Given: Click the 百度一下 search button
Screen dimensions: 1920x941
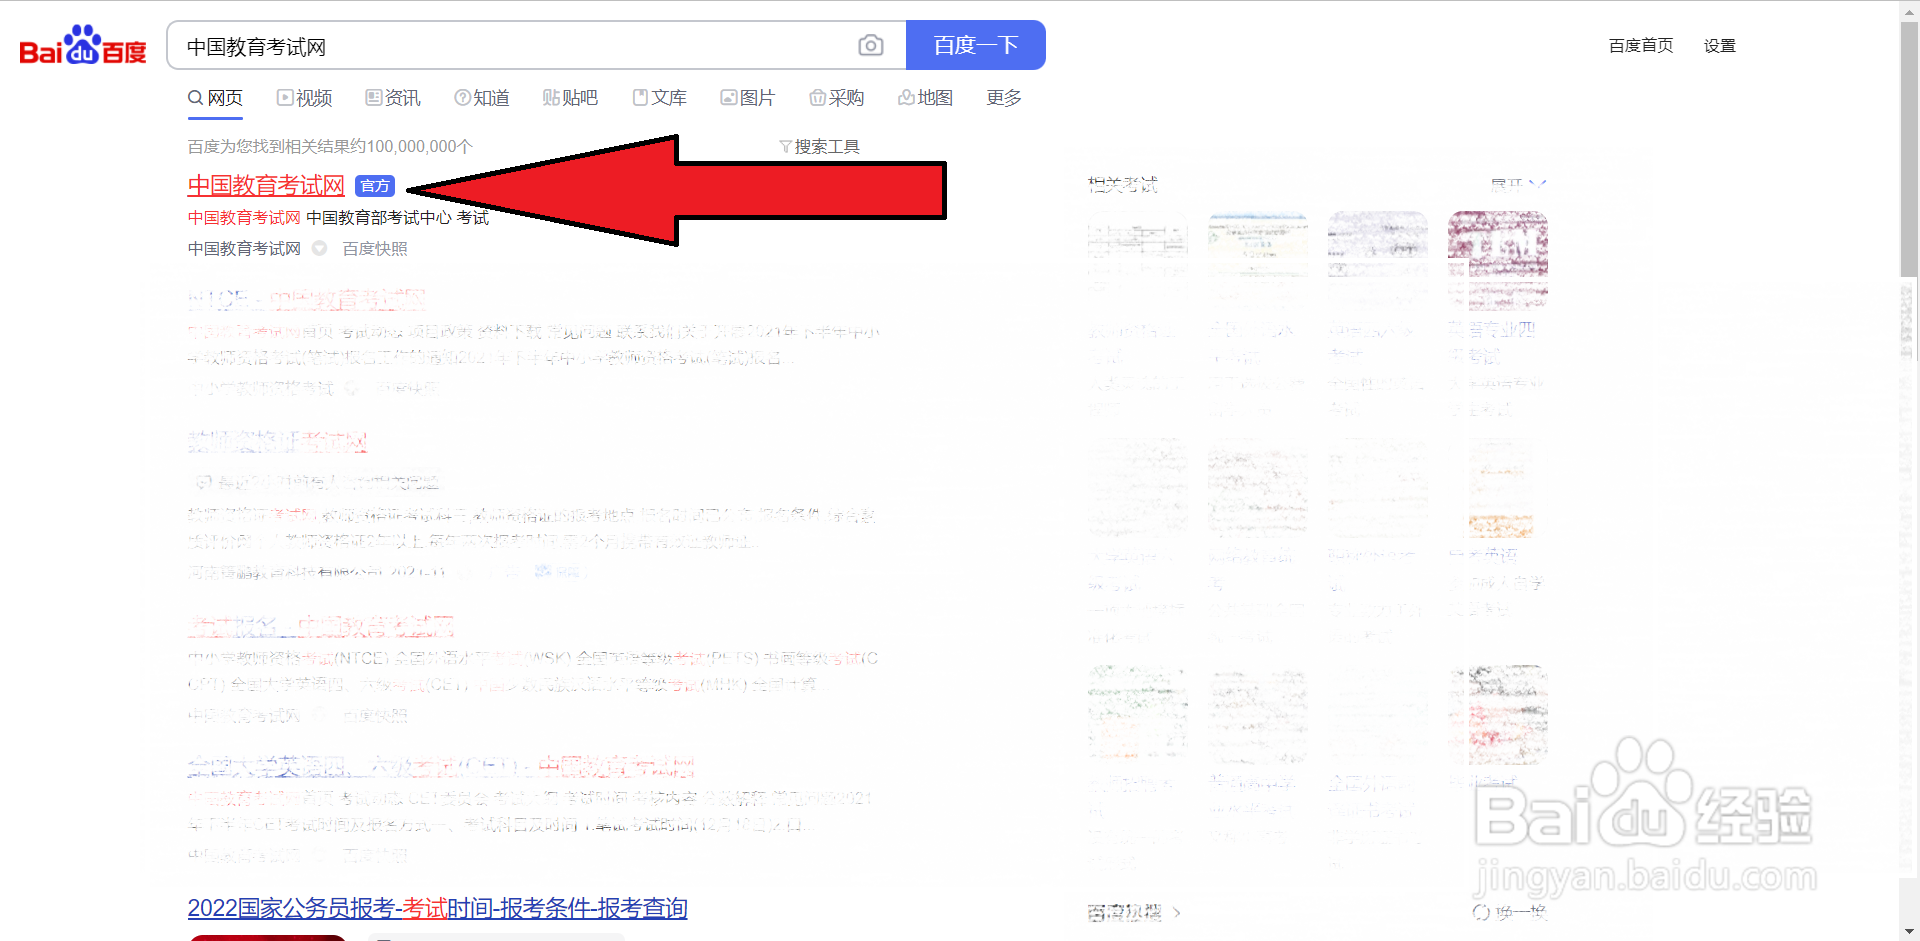Looking at the screenshot, I should point(975,45).
